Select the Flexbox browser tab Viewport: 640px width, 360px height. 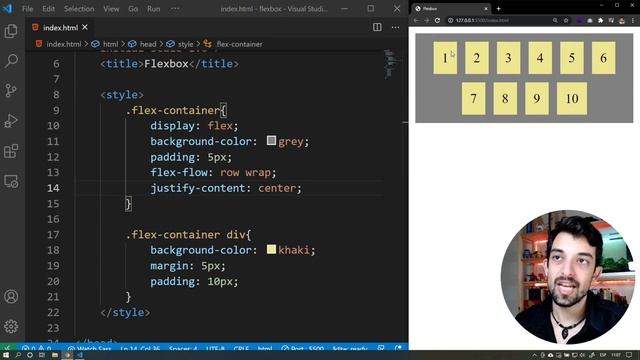(x=451, y=8)
